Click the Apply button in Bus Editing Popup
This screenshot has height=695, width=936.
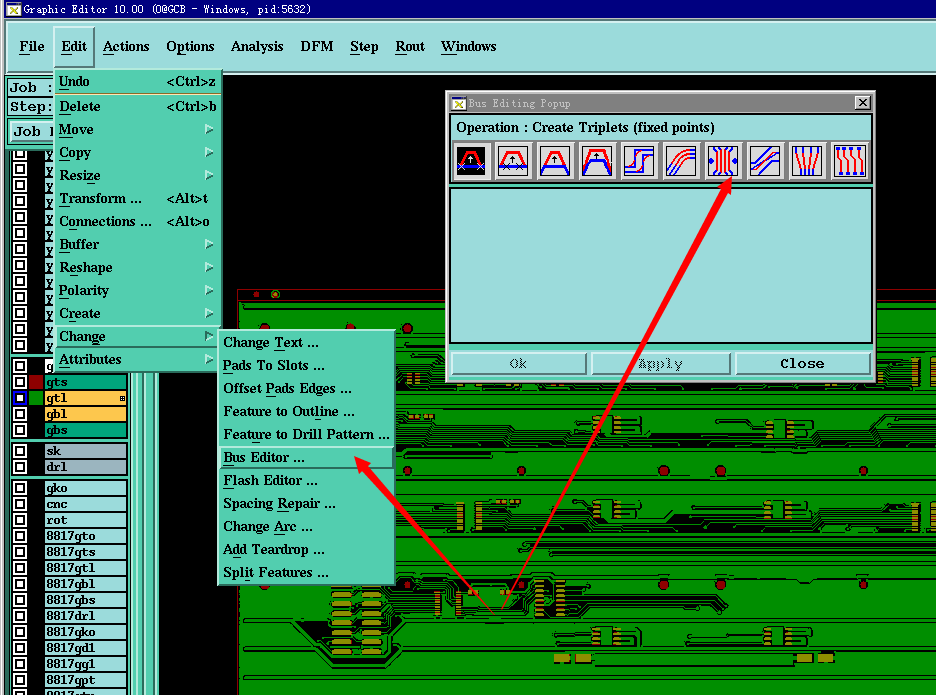[661, 364]
